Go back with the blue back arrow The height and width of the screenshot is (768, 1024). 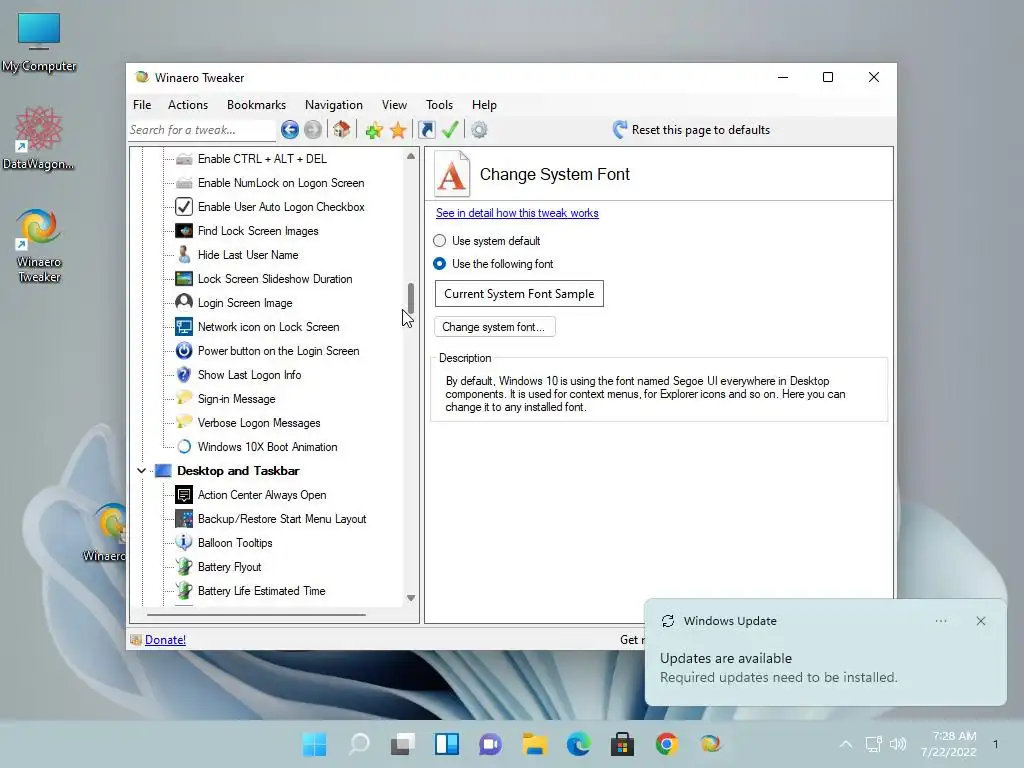[290, 130]
